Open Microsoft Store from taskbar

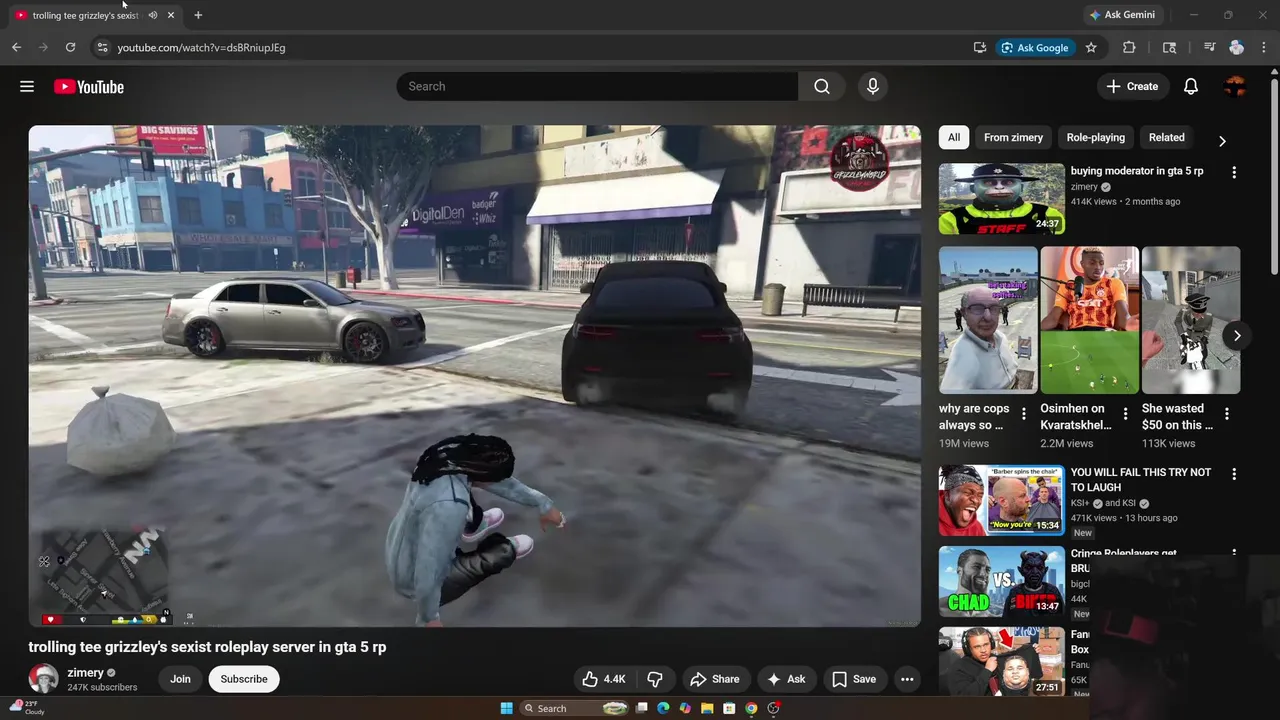tap(729, 708)
